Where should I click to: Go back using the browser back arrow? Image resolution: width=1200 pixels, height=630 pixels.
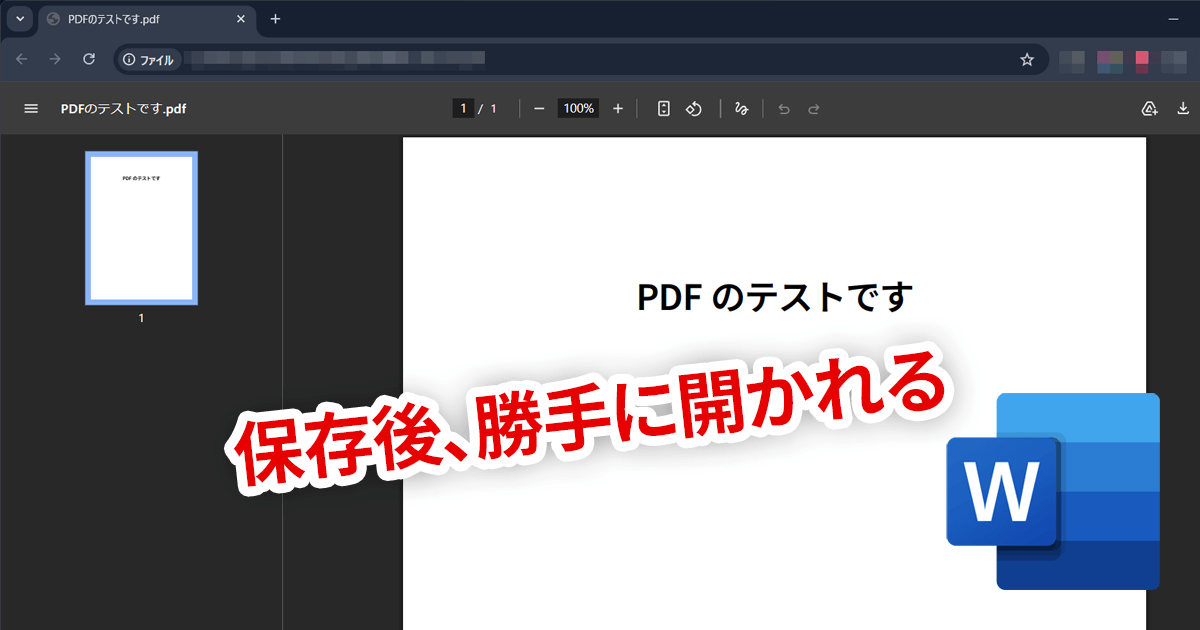point(21,59)
